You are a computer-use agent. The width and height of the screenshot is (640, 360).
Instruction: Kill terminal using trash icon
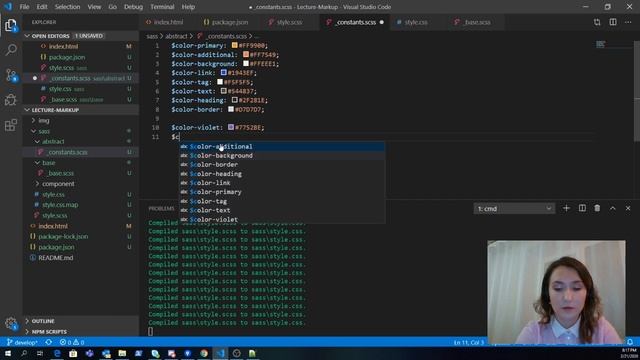597,208
